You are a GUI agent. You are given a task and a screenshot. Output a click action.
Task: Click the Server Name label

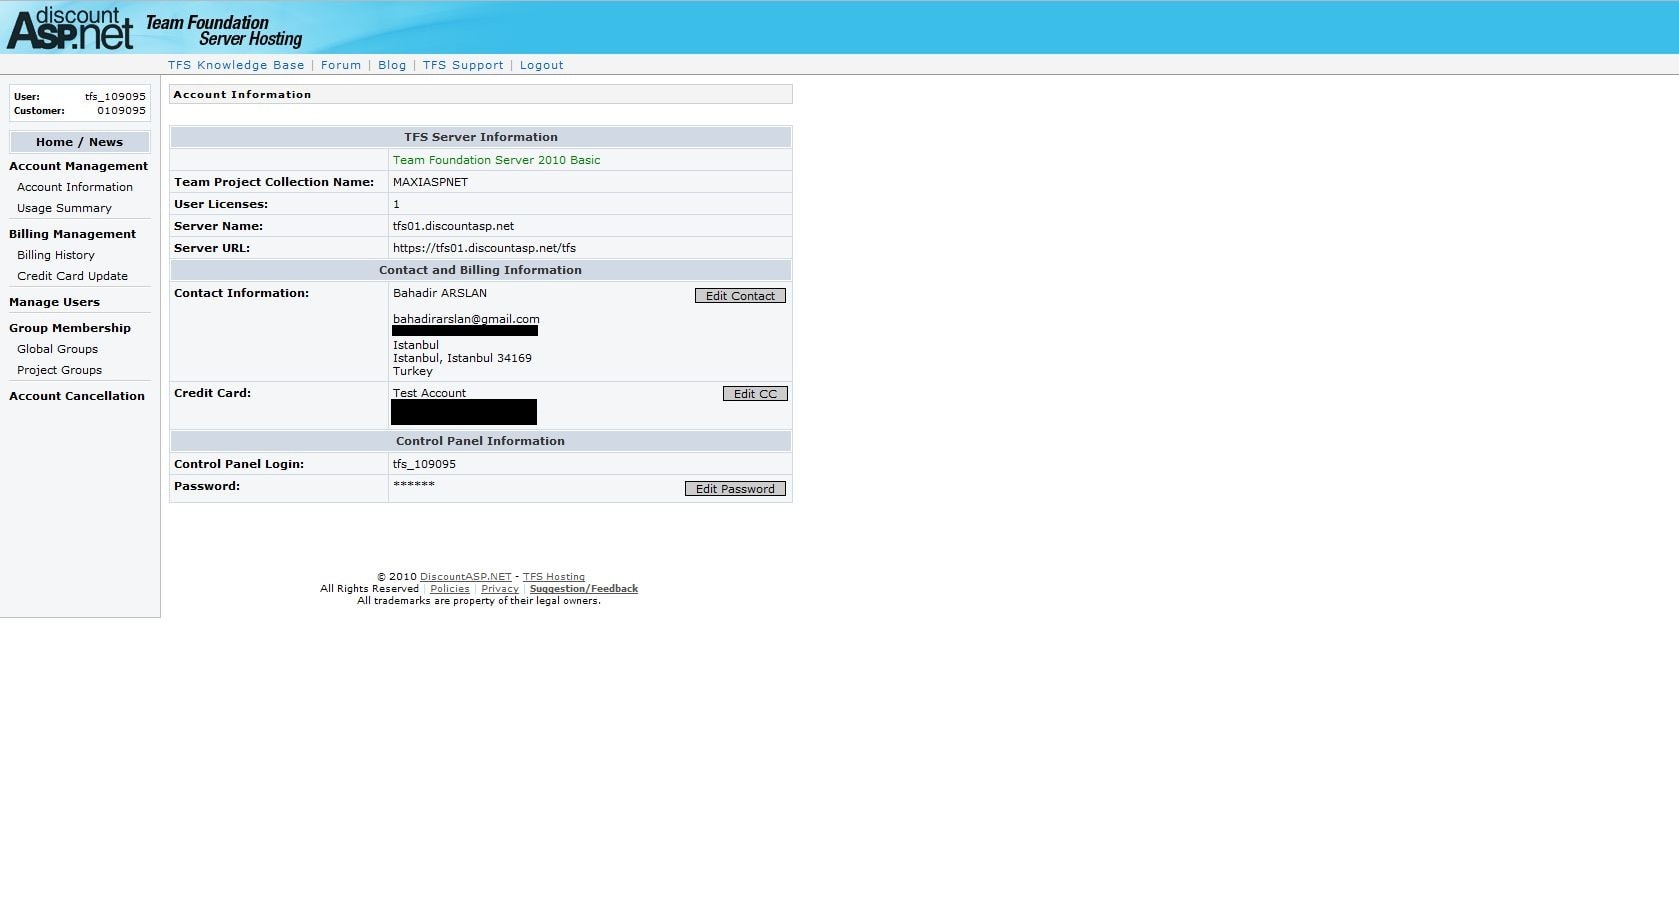click(218, 226)
